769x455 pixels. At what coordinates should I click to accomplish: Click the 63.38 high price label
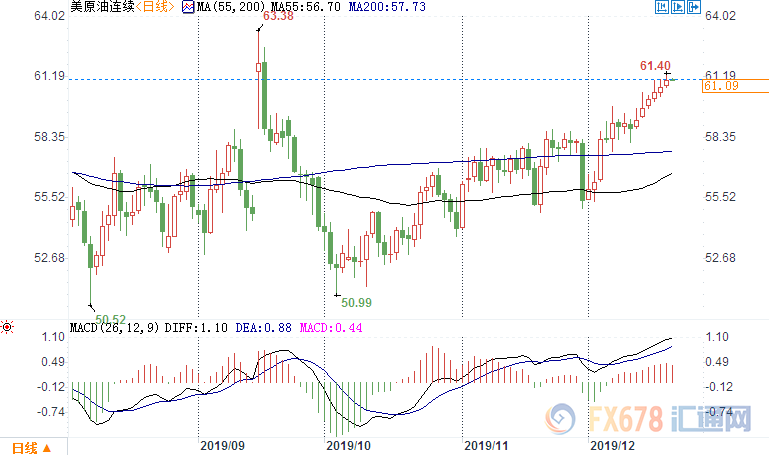click(279, 16)
